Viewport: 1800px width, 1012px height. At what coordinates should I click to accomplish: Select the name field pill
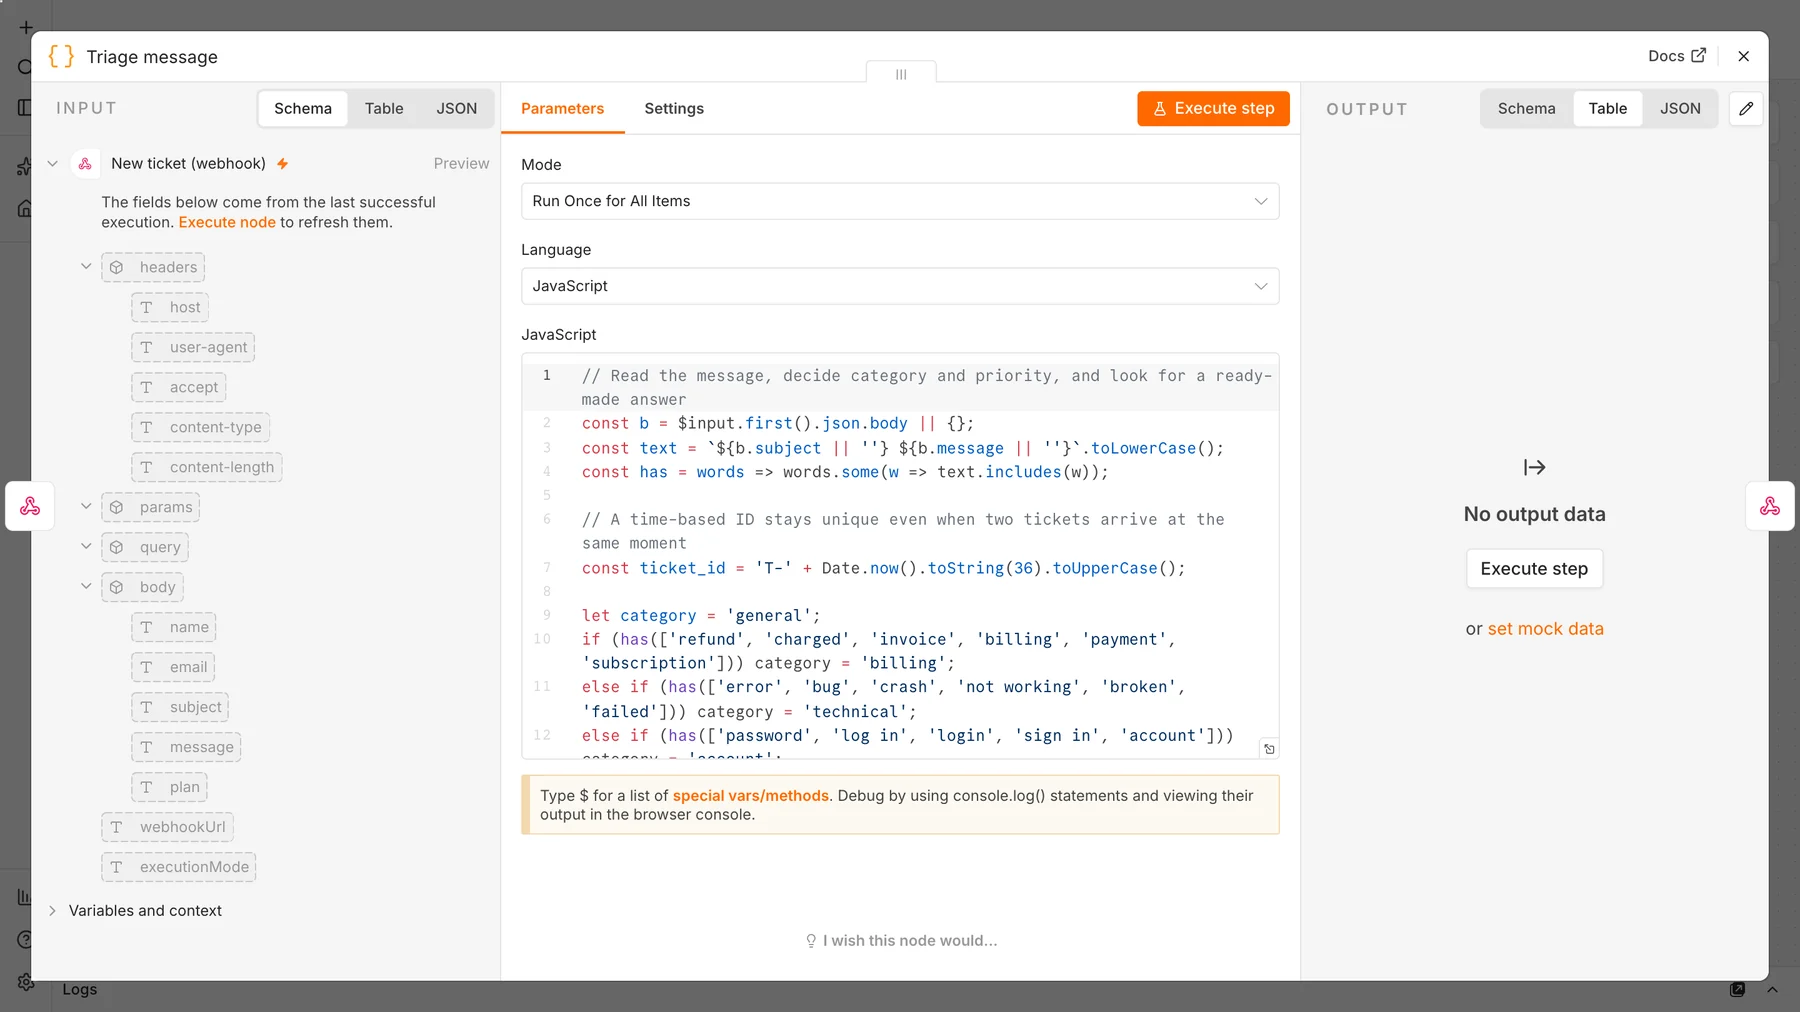point(174,627)
